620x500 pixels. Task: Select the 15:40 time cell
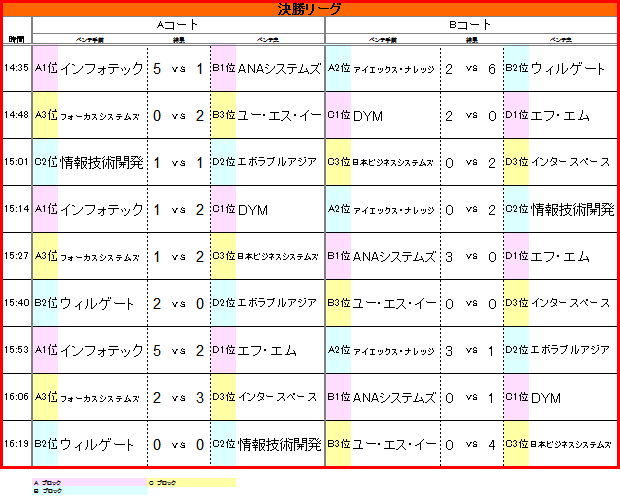click(17, 303)
